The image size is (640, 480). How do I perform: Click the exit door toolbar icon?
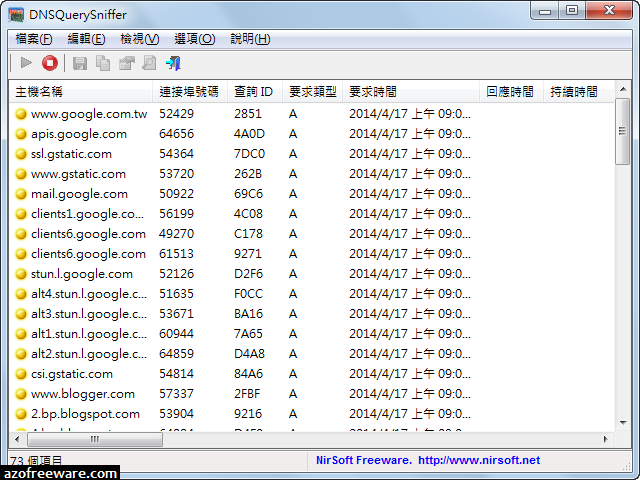click(x=173, y=63)
